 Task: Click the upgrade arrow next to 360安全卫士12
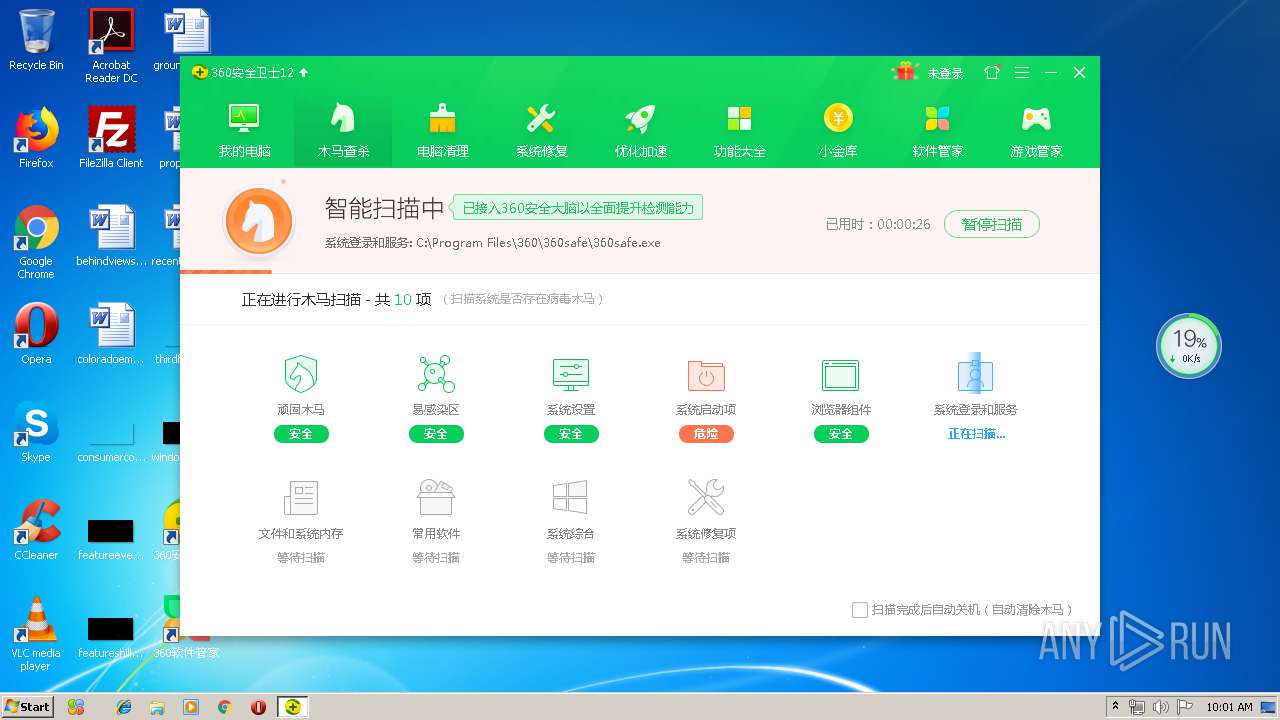click(303, 73)
